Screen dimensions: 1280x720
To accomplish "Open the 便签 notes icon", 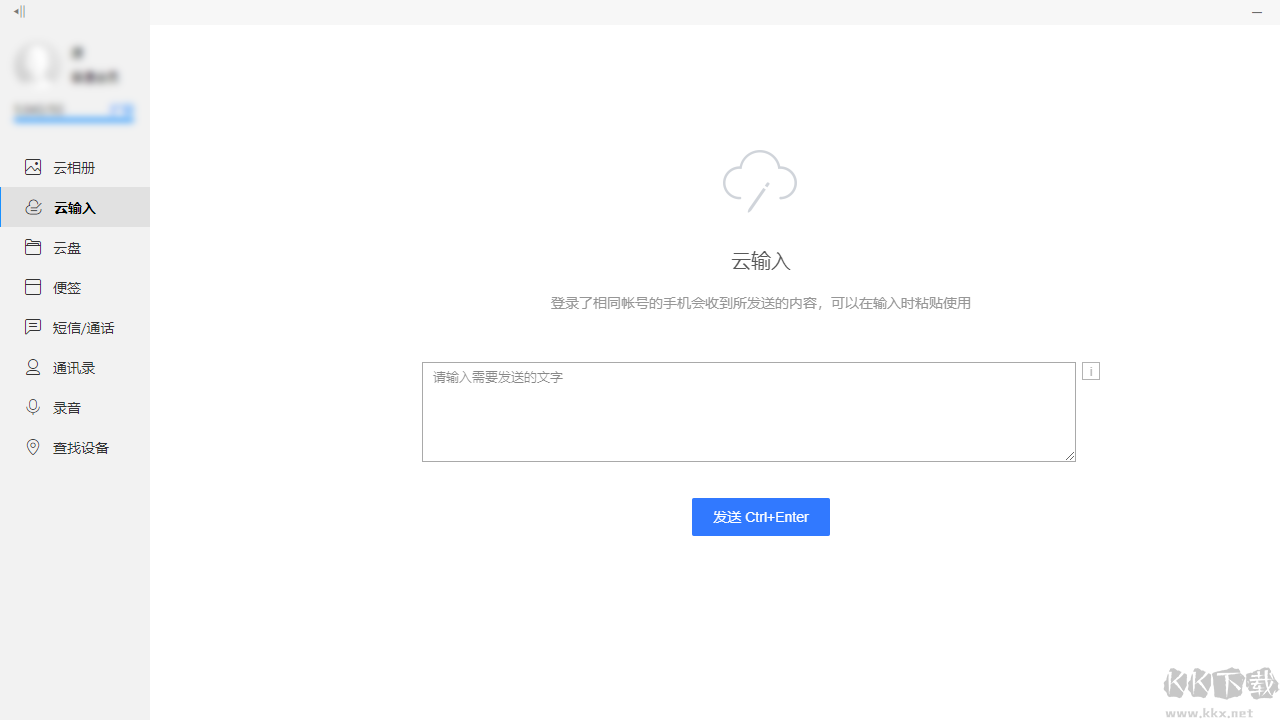I will click(x=33, y=287).
